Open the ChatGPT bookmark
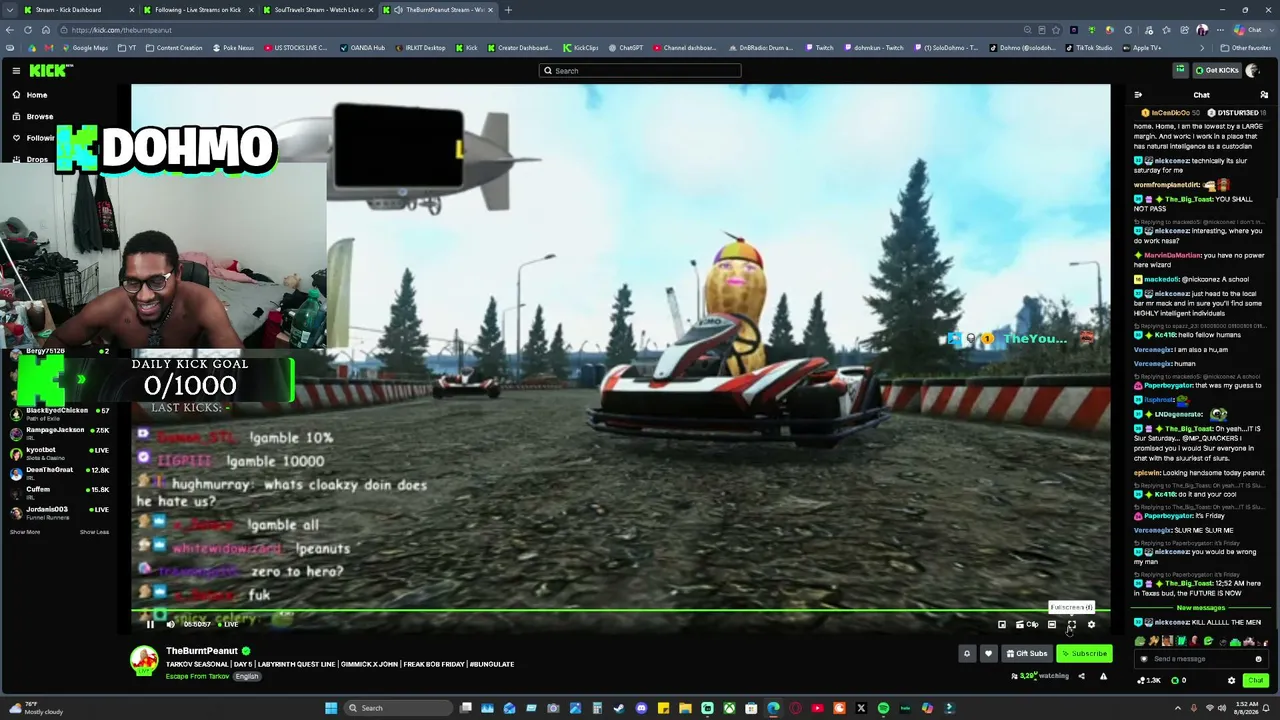Image resolution: width=1280 pixels, height=720 pixels. 626,48
